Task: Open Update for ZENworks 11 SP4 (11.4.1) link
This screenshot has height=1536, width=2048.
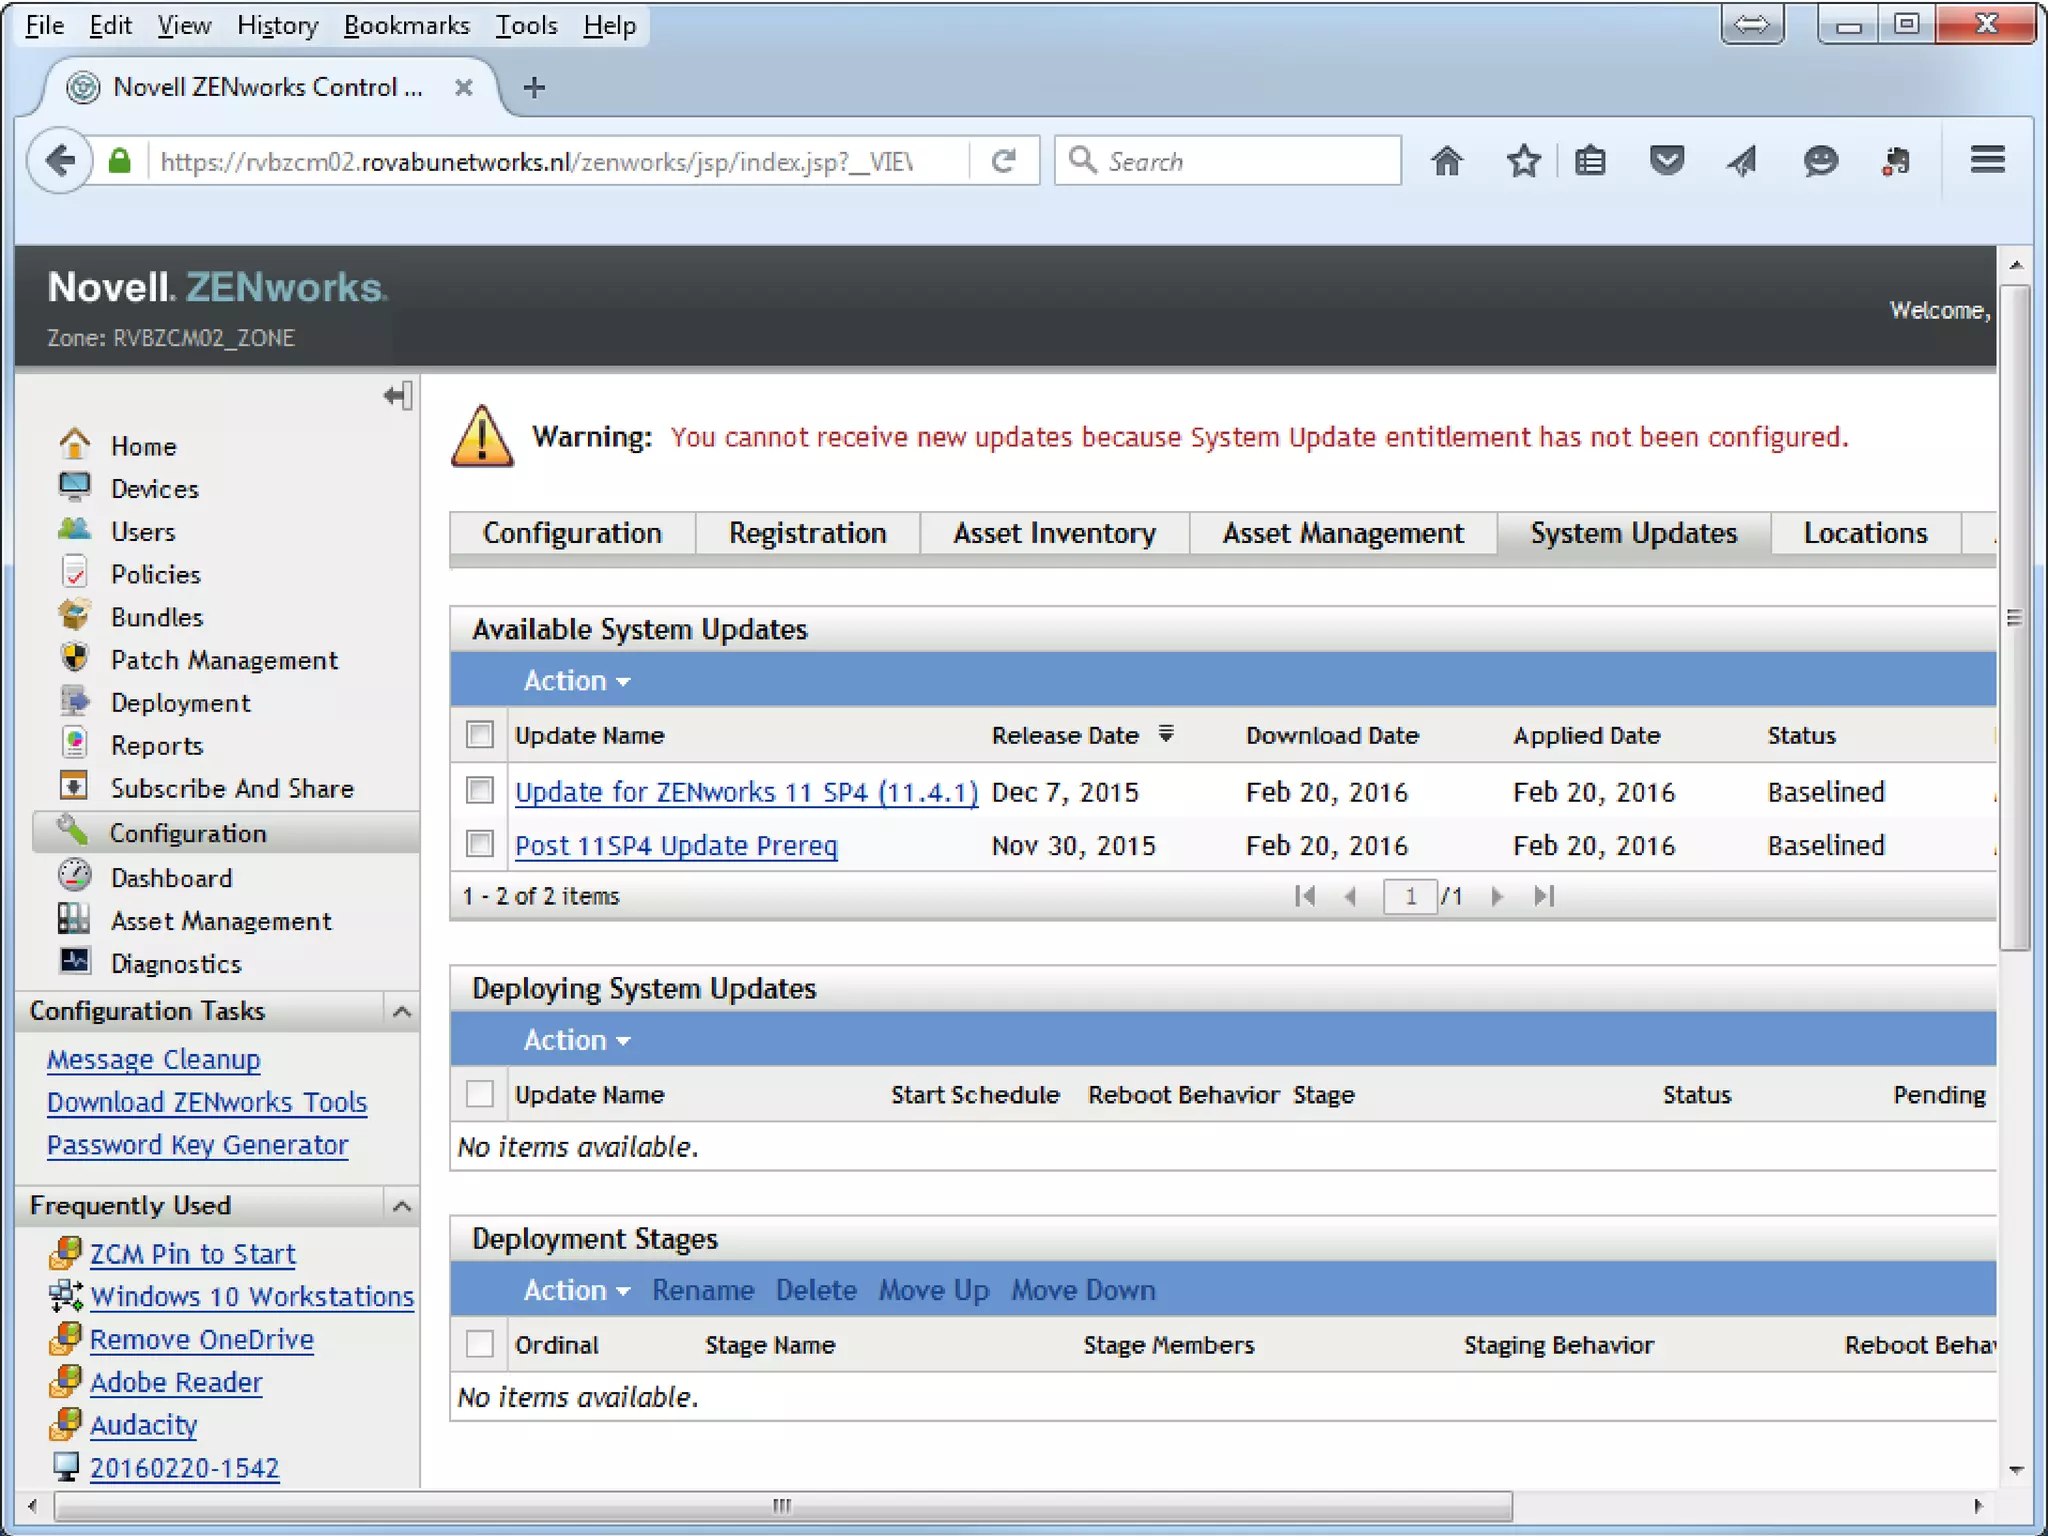Action: click(x=746, y=792)
